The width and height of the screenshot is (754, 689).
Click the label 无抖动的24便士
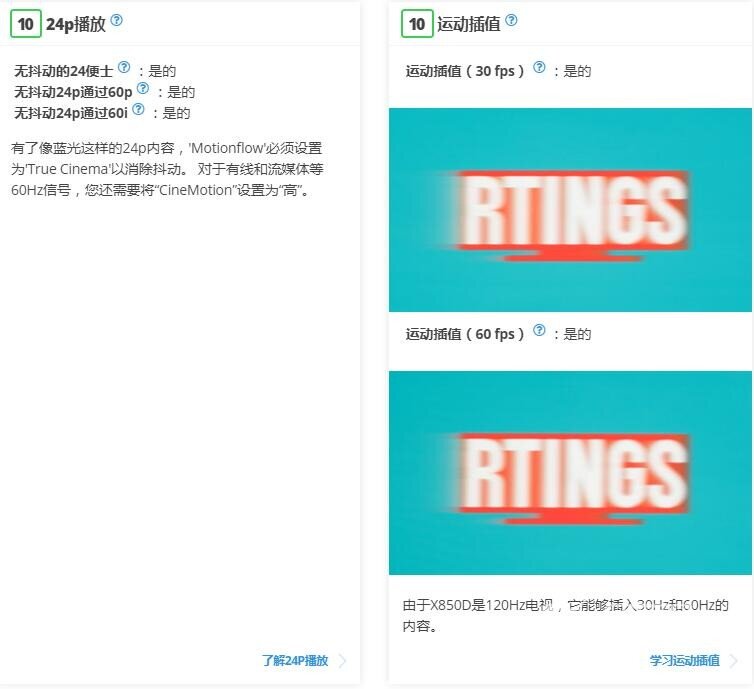(63, 71)
